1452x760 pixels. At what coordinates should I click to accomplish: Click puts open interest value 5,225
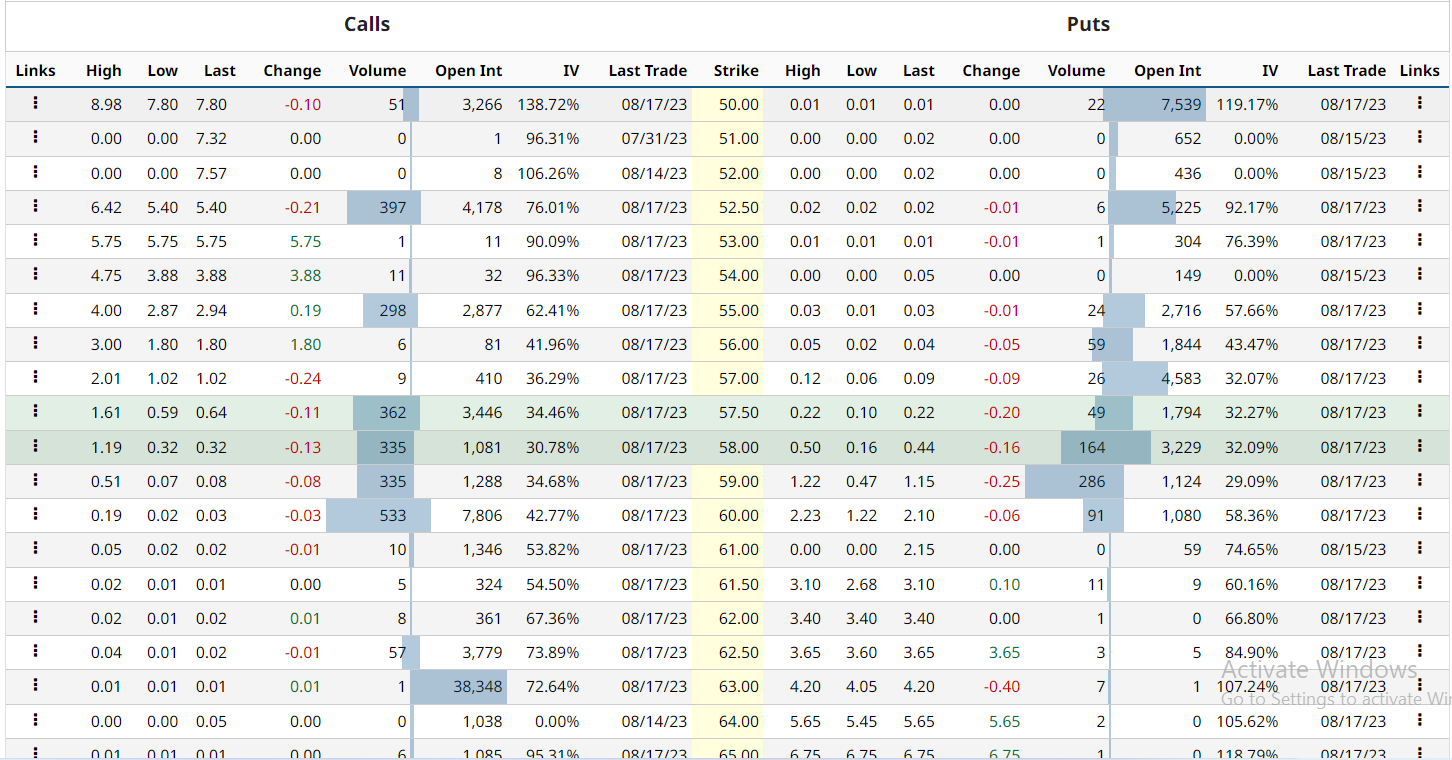tap(1180, 207)
